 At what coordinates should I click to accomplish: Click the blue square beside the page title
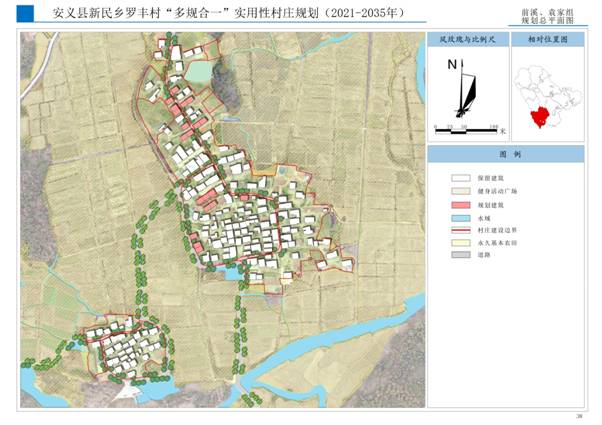pyautogui.click(x=25, y=13)
